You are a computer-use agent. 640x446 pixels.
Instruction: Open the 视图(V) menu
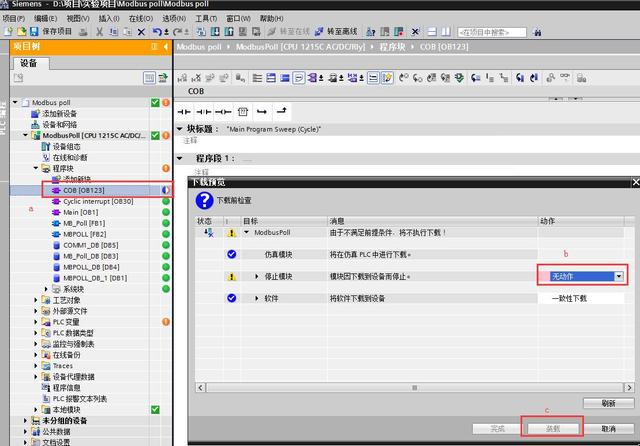(x=78, y=18)
